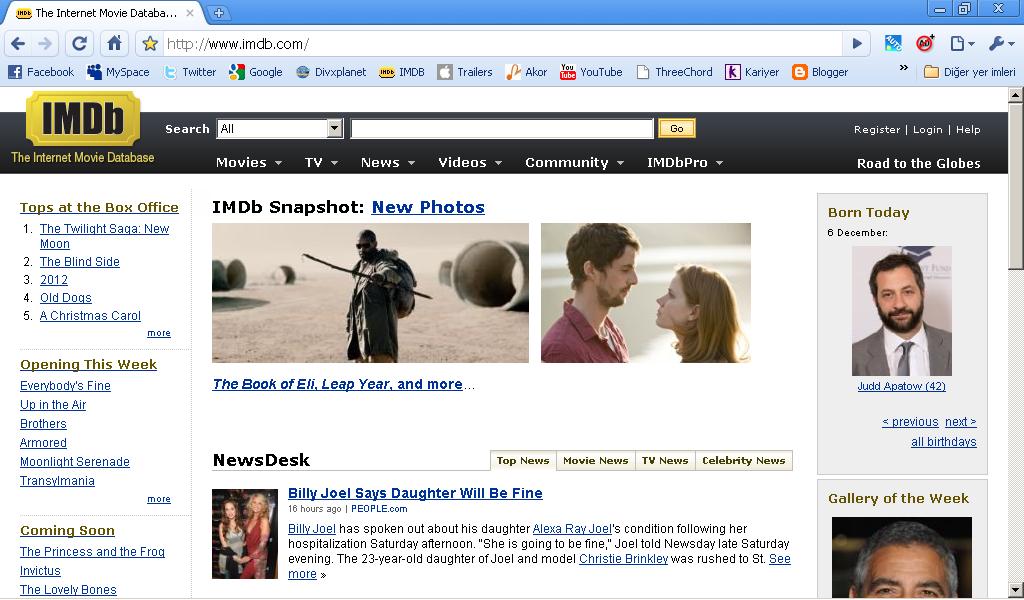
Task: Open the Leap Year photo thumbnail
Action: pos(646,292)
